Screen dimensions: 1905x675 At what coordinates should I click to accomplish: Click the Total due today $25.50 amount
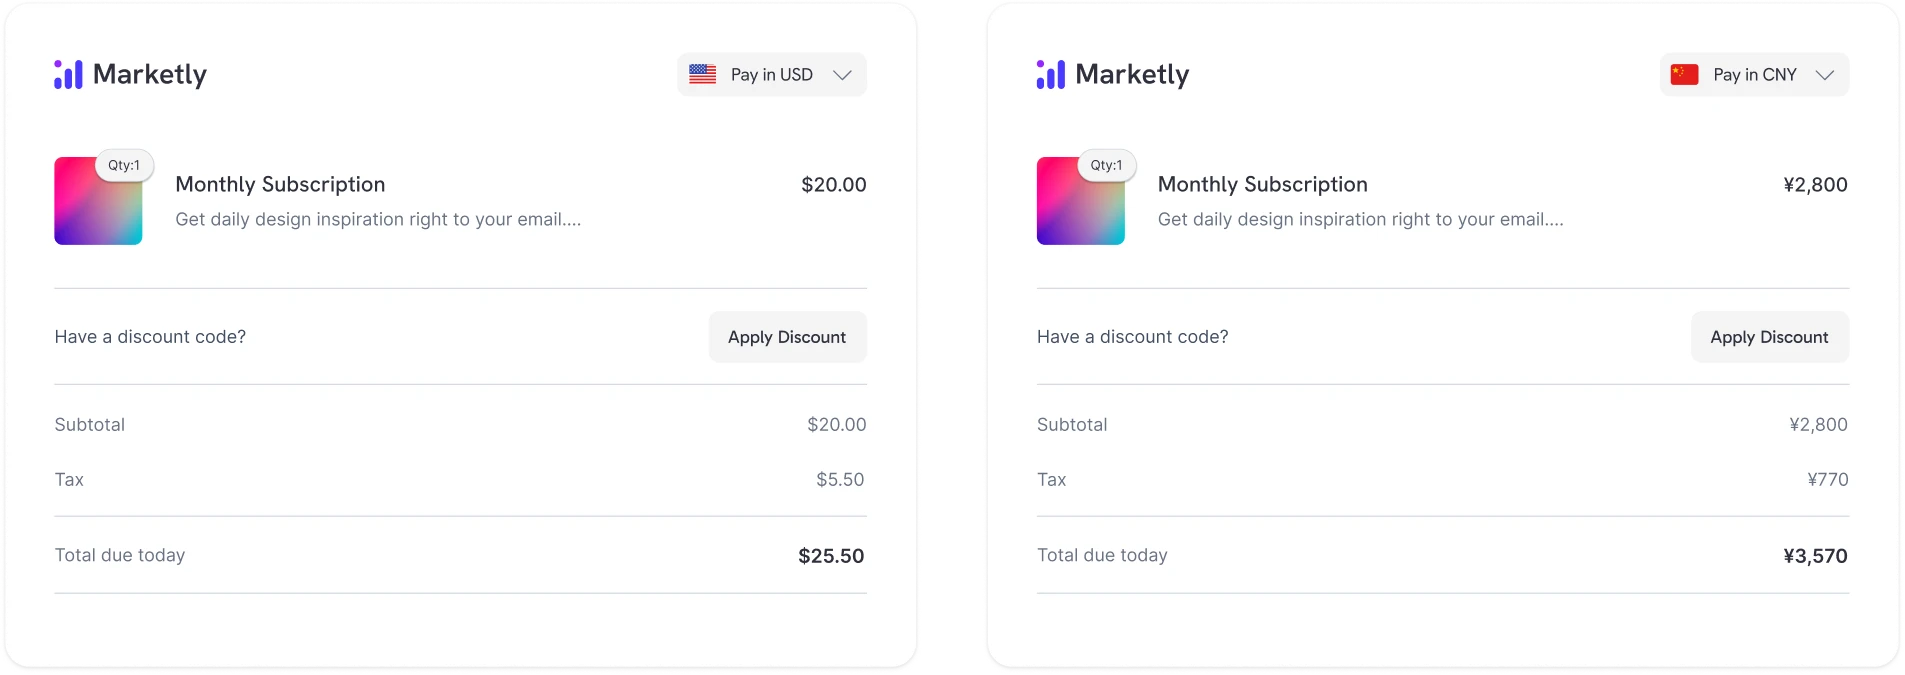point(830,555)
